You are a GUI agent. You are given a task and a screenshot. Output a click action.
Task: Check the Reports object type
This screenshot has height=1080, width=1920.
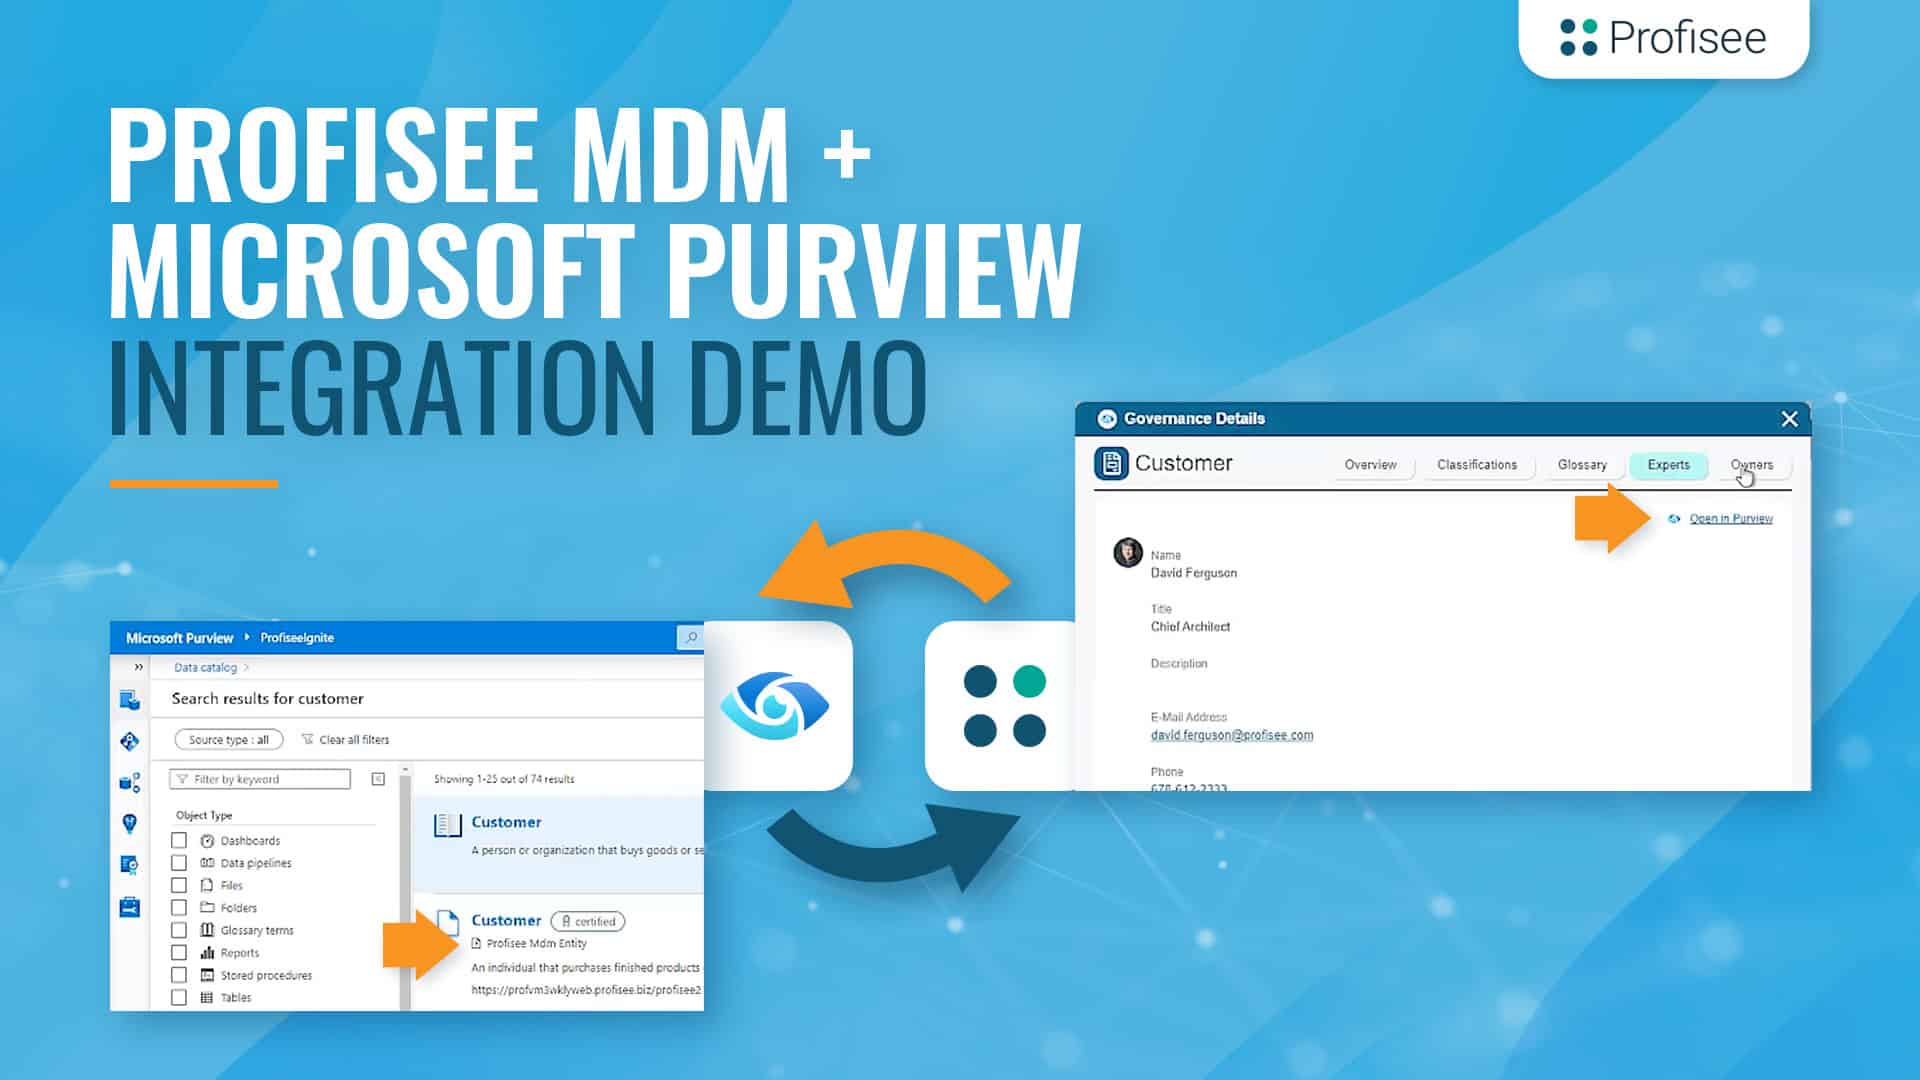click(179, 953)
